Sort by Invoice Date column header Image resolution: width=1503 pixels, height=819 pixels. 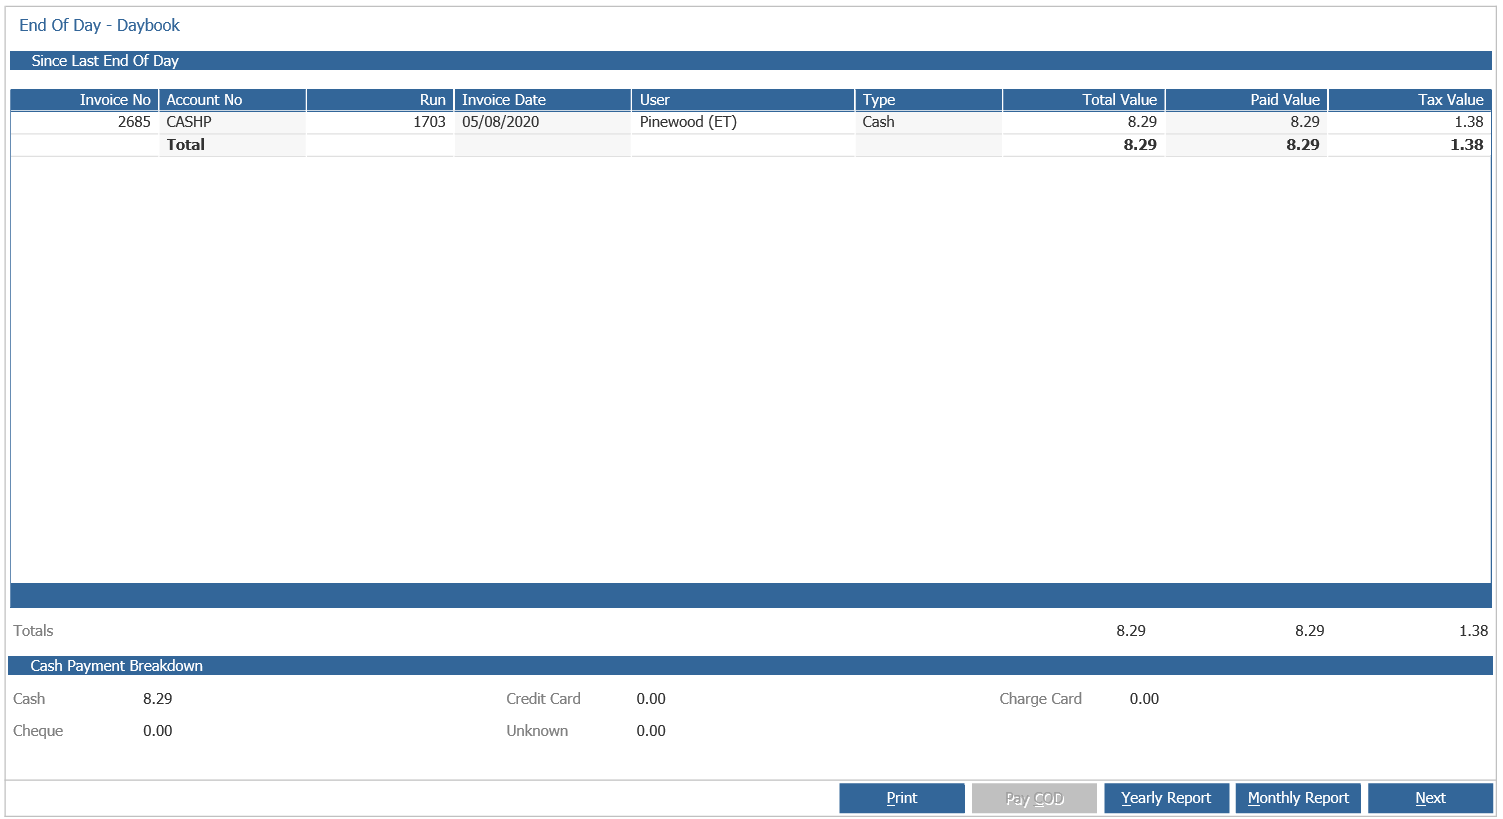tap(542, 100)
